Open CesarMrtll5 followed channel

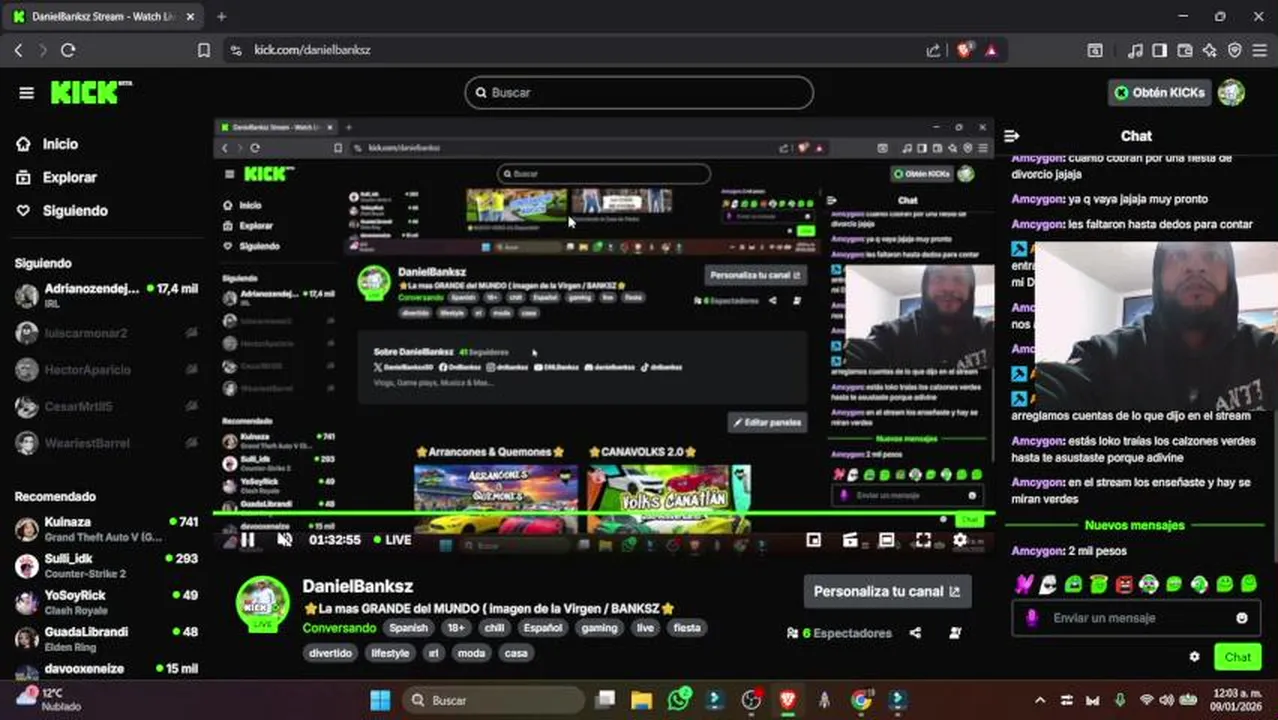coord(106,407)
